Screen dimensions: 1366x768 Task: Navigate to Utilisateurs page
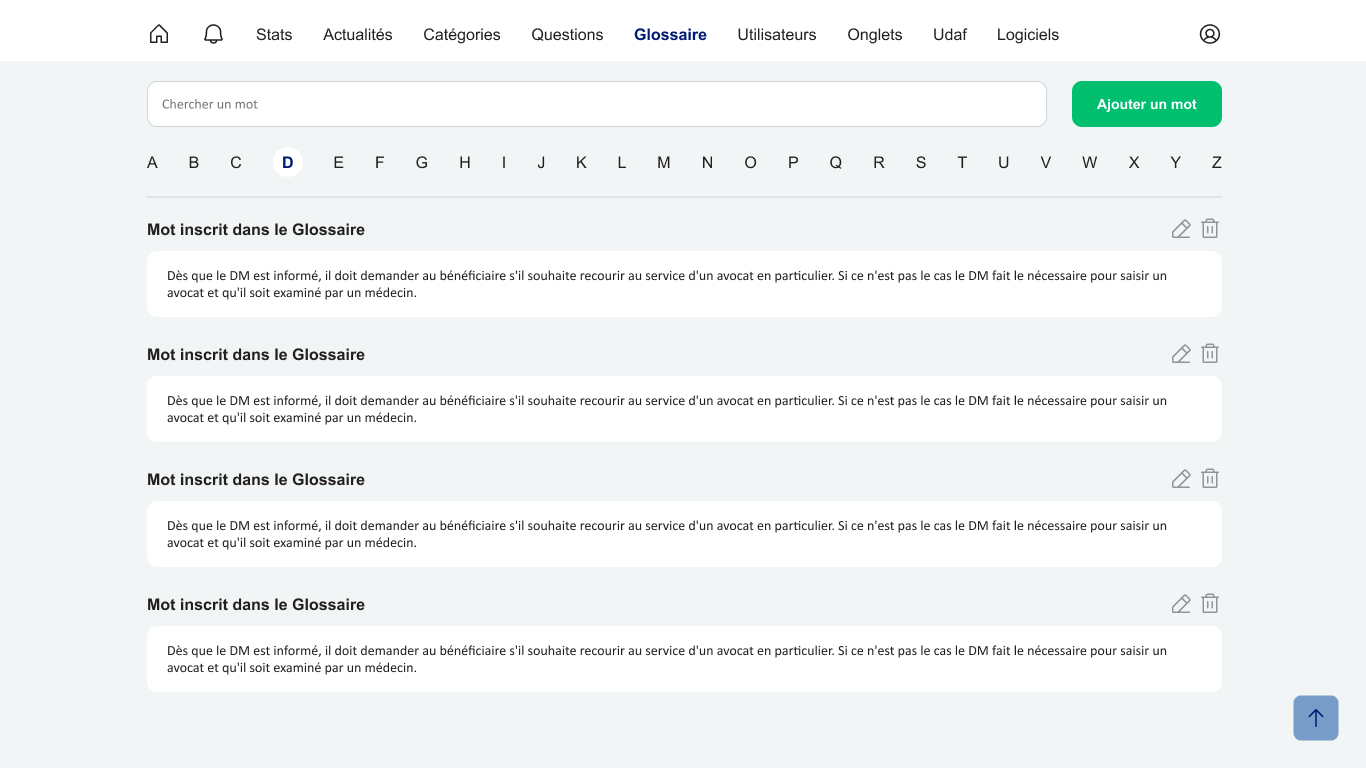click(776, 34)
